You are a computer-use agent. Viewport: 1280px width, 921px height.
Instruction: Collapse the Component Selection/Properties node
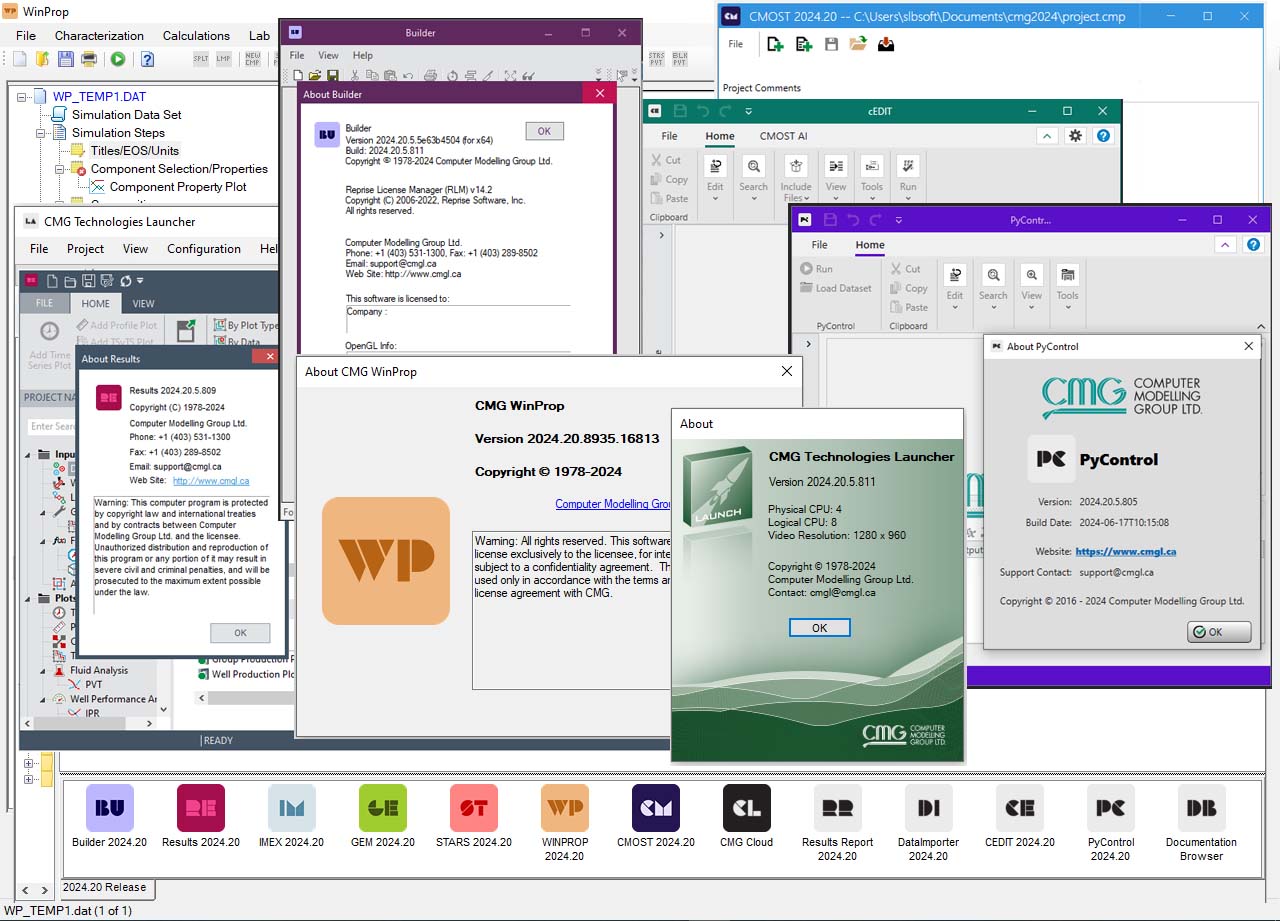(x=60, y=169)
